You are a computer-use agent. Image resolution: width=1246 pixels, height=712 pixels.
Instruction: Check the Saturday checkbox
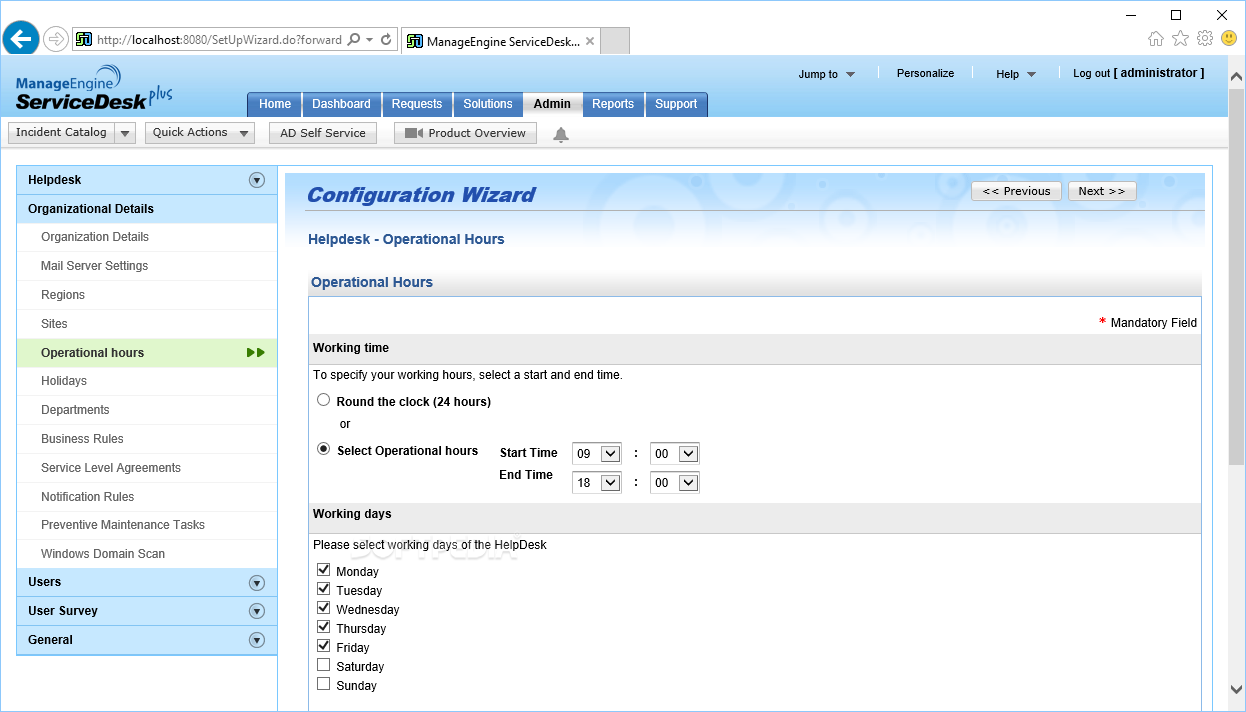pyautogui.click(x=323, y=665)
